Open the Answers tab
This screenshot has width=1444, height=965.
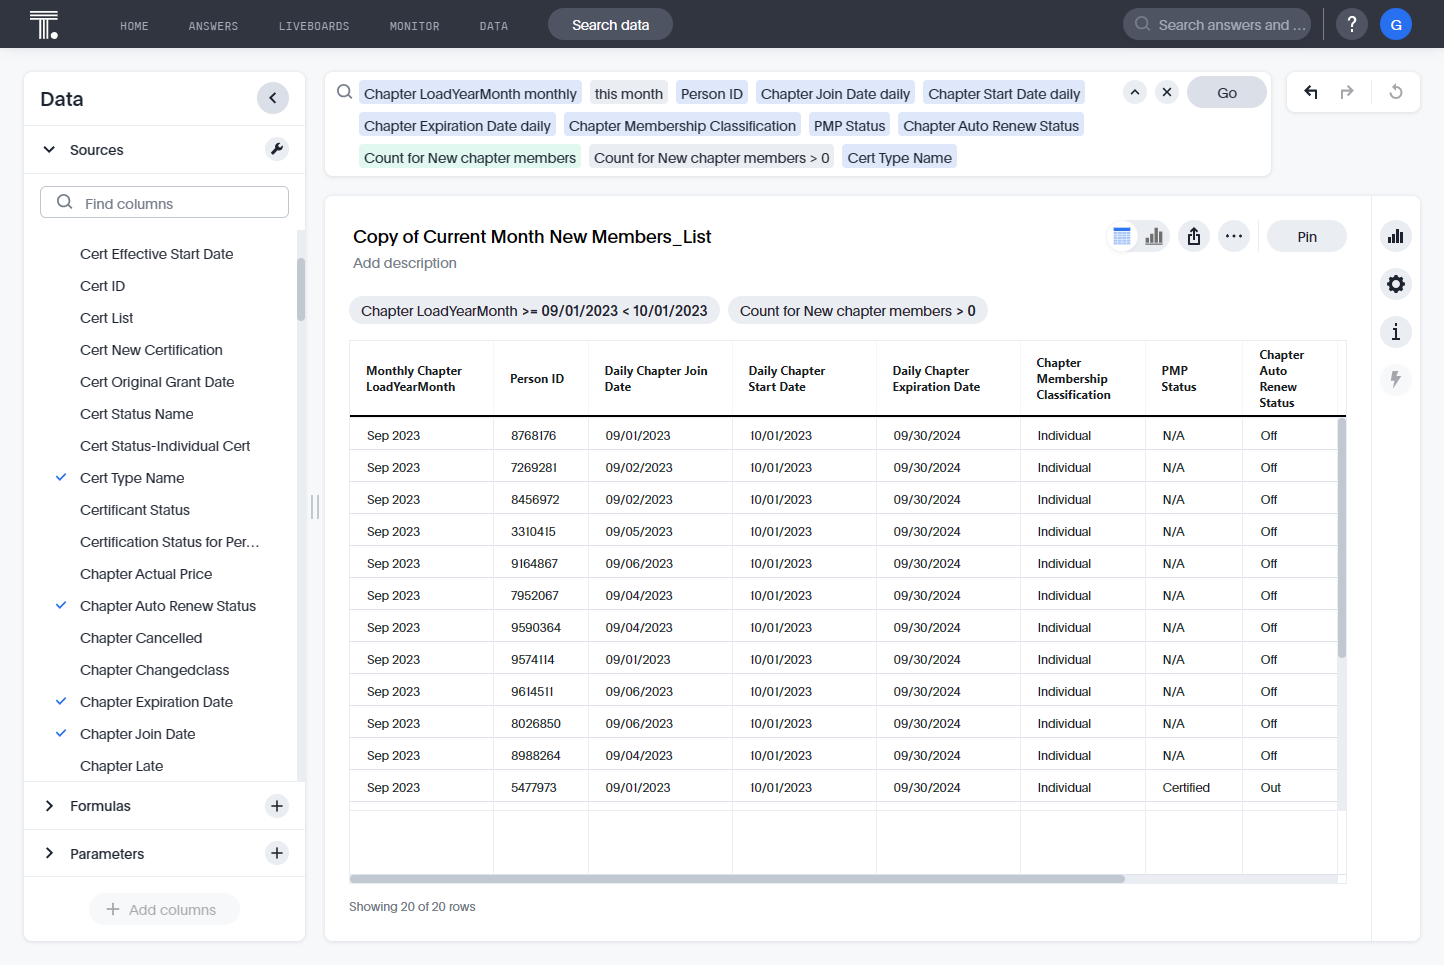tap(213, 26)
